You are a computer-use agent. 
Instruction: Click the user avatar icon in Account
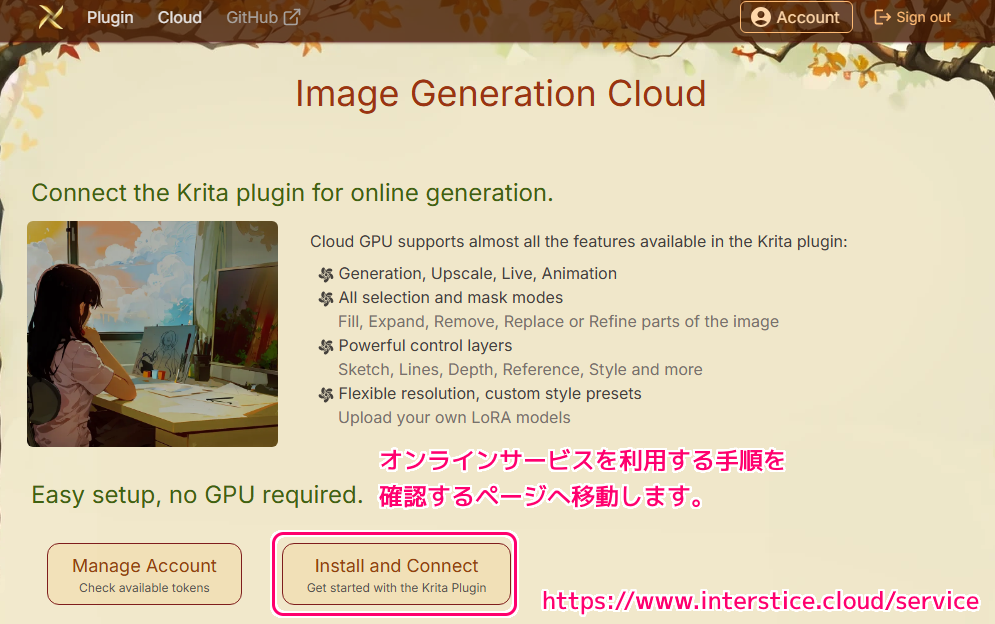pos(760,17)
